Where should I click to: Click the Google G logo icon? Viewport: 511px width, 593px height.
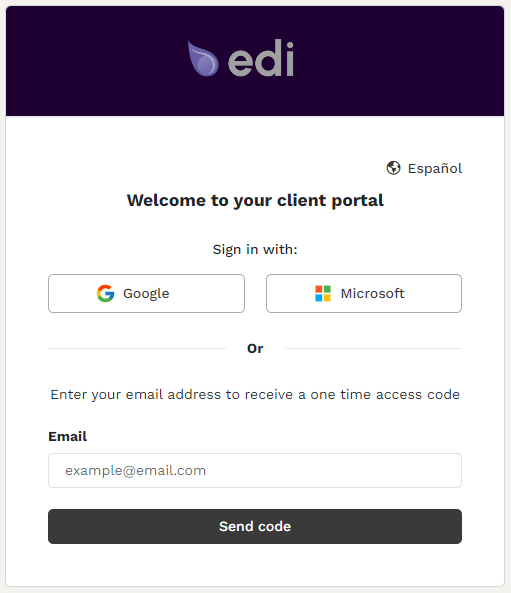coord(106,293)
